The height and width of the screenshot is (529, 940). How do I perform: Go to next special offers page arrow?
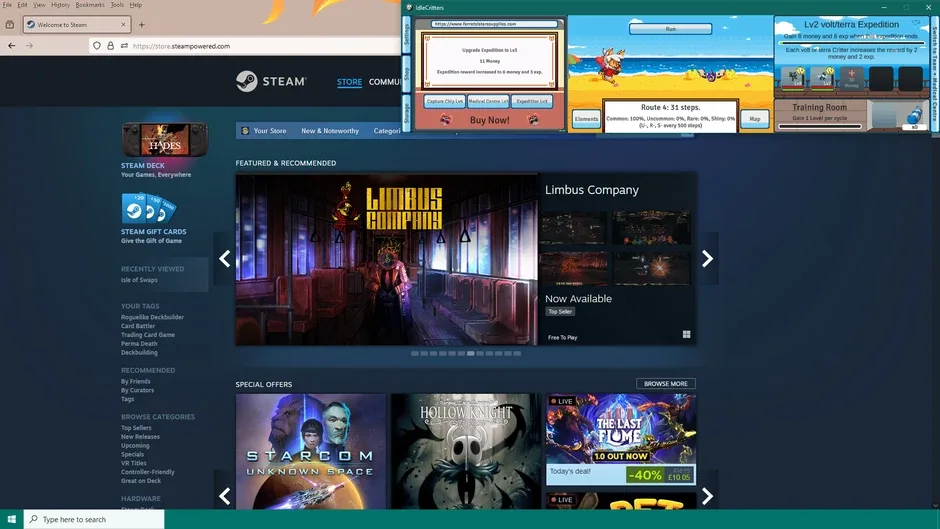coord(707,496)
